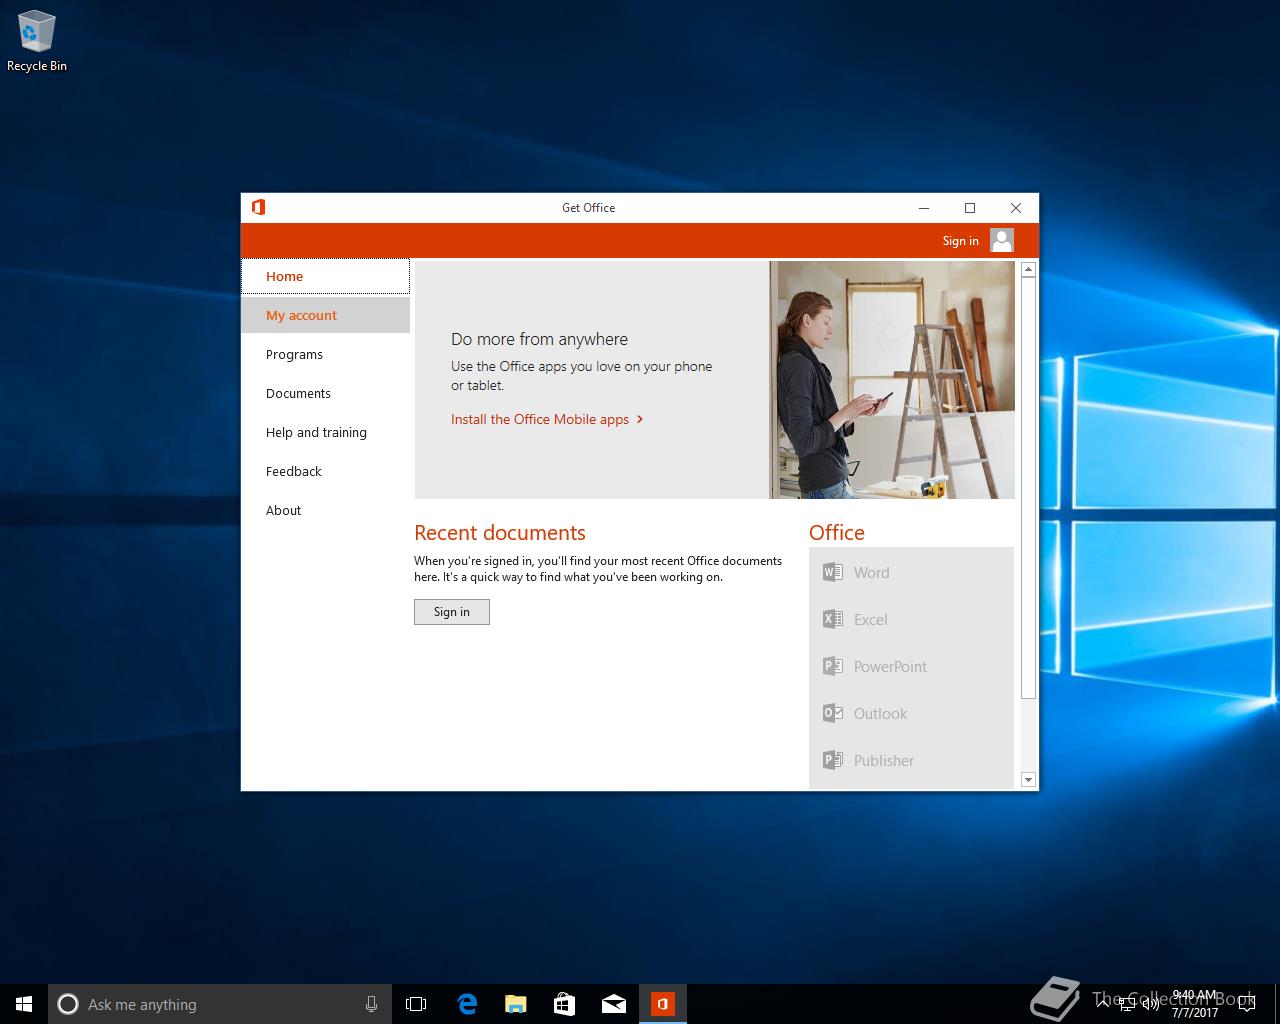Open the Publisher icon in Office list

pos(832,760)
